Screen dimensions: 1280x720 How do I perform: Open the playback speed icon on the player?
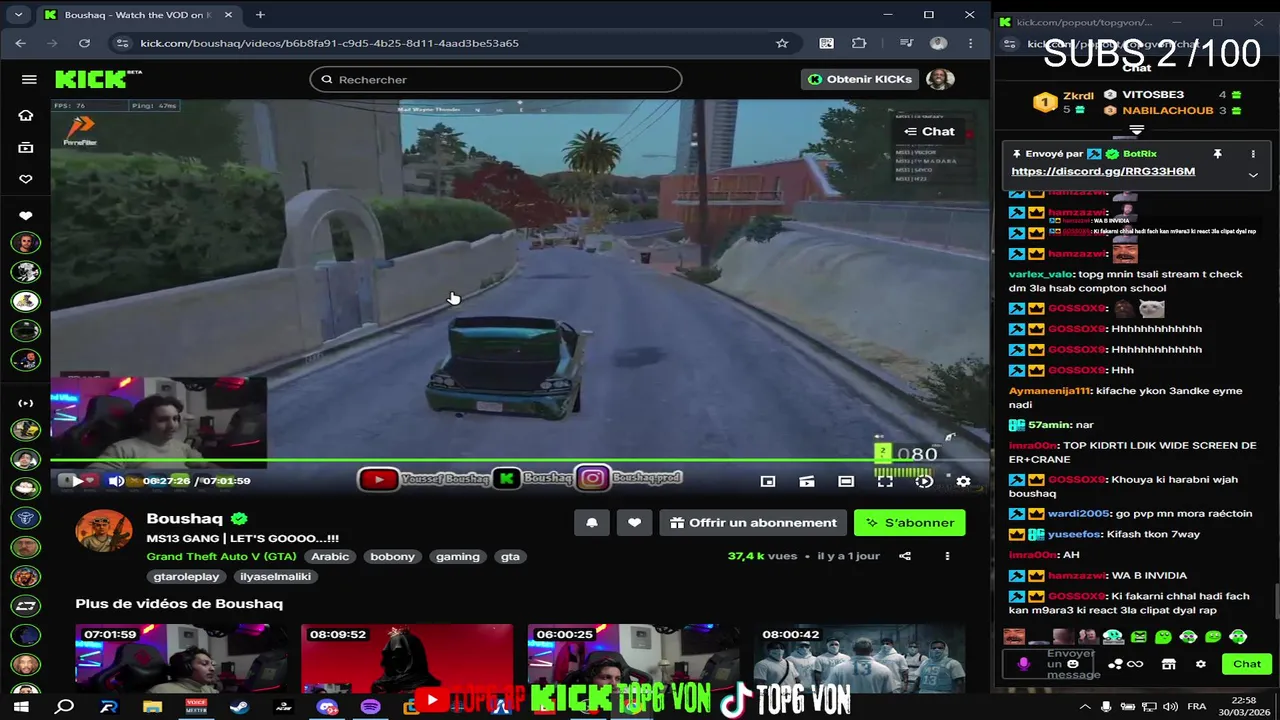924,481
